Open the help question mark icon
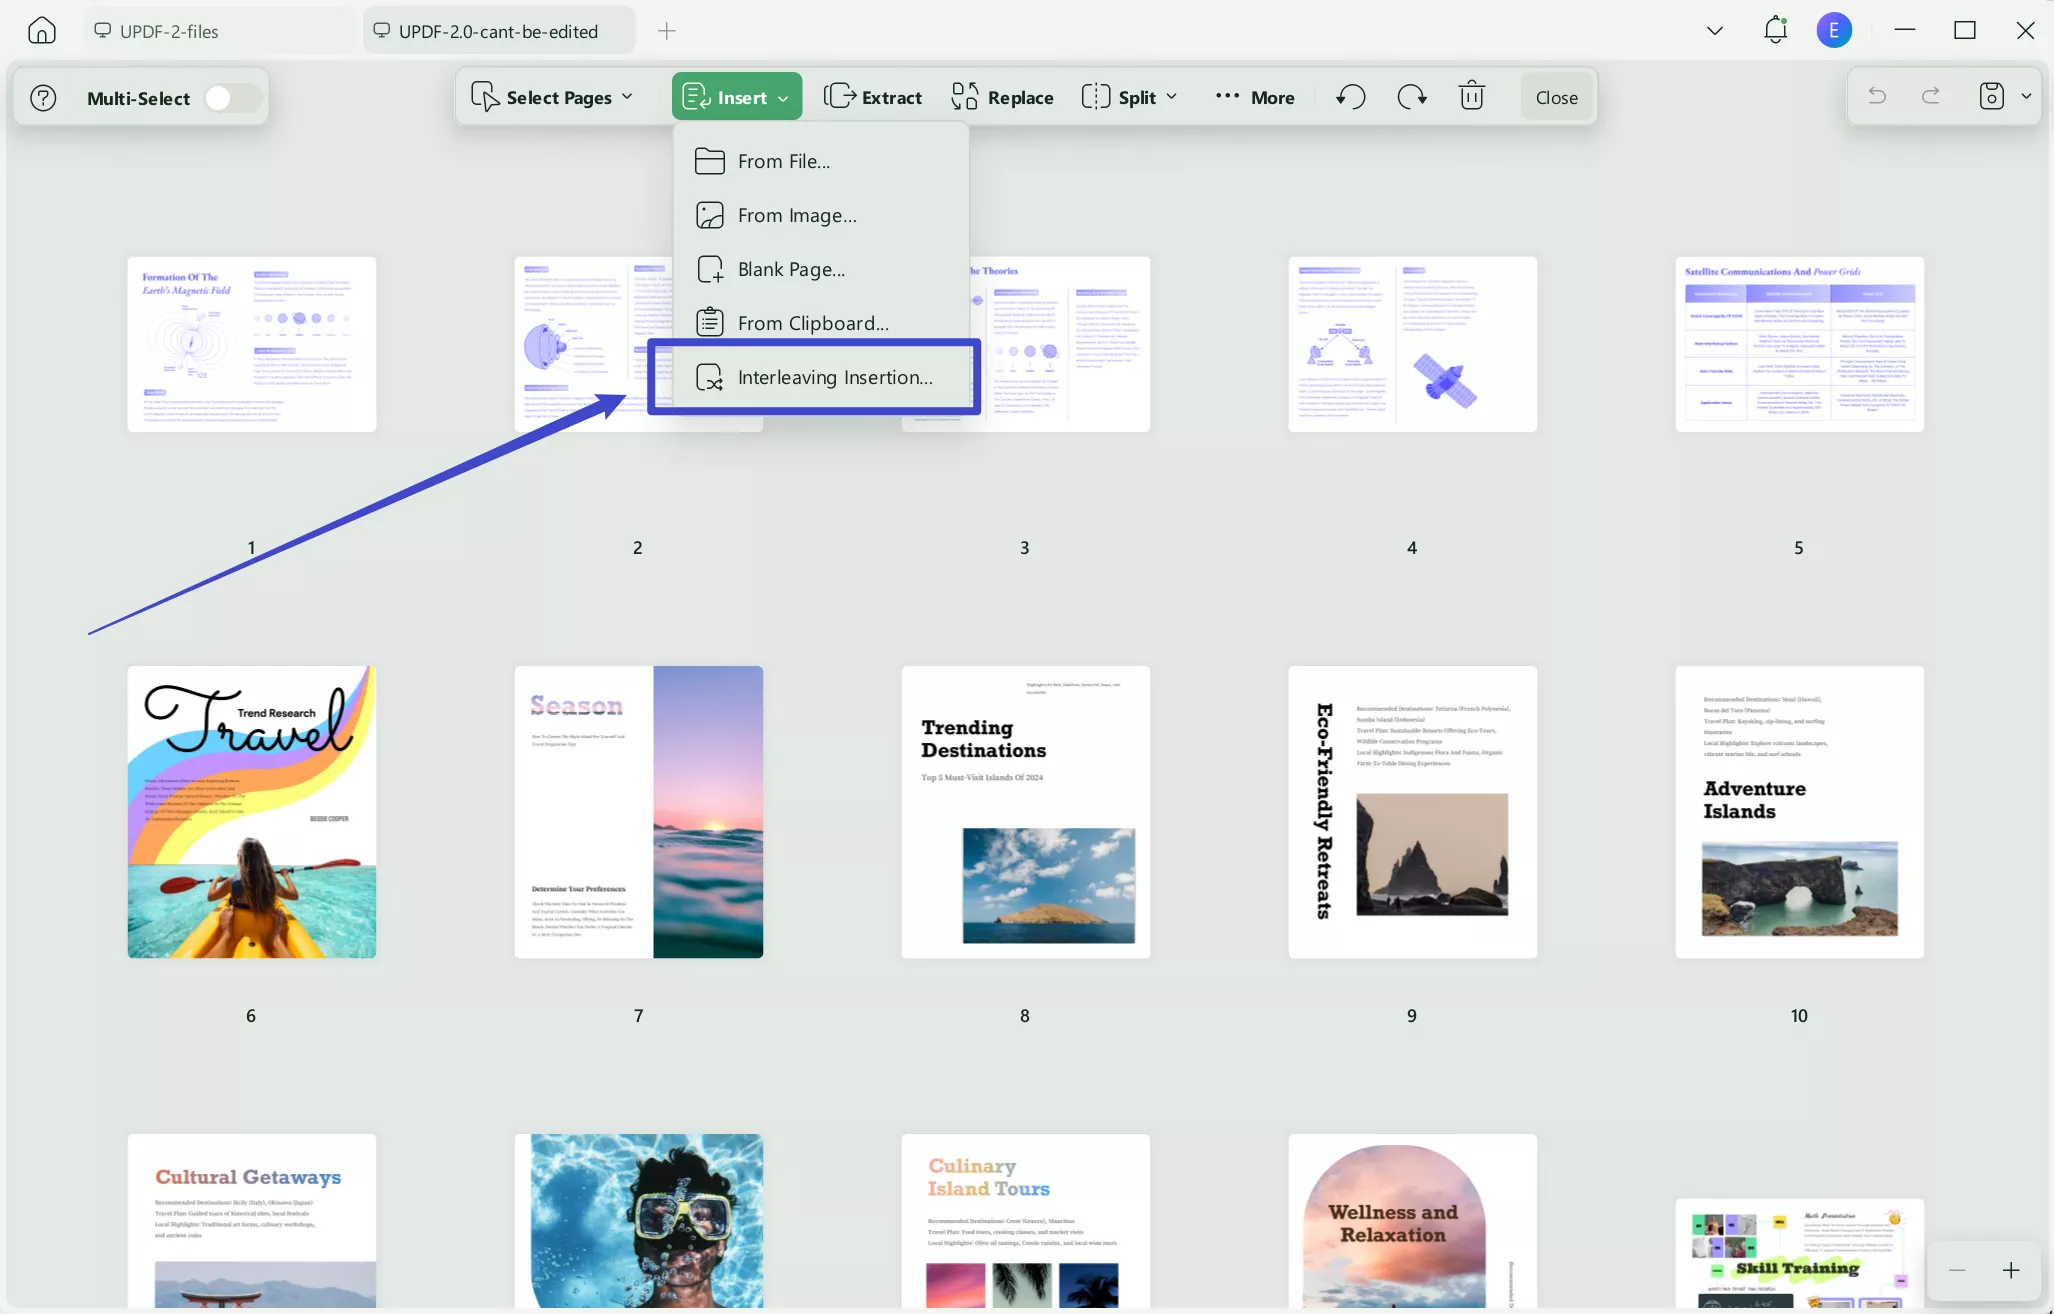 [x=43, y=98]
